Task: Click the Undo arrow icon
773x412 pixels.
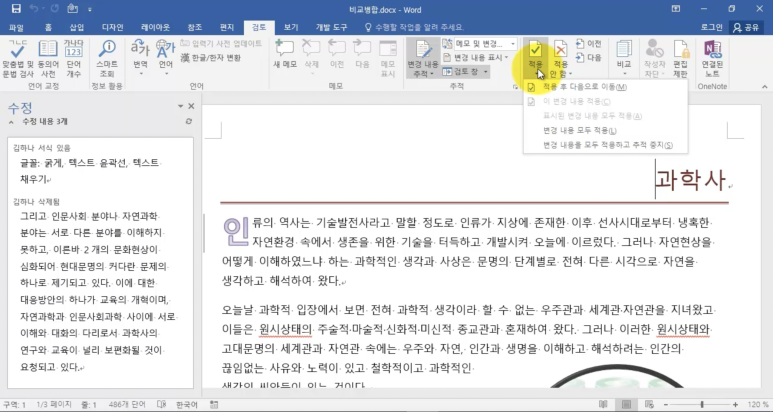Action: [x=34, y=8]
